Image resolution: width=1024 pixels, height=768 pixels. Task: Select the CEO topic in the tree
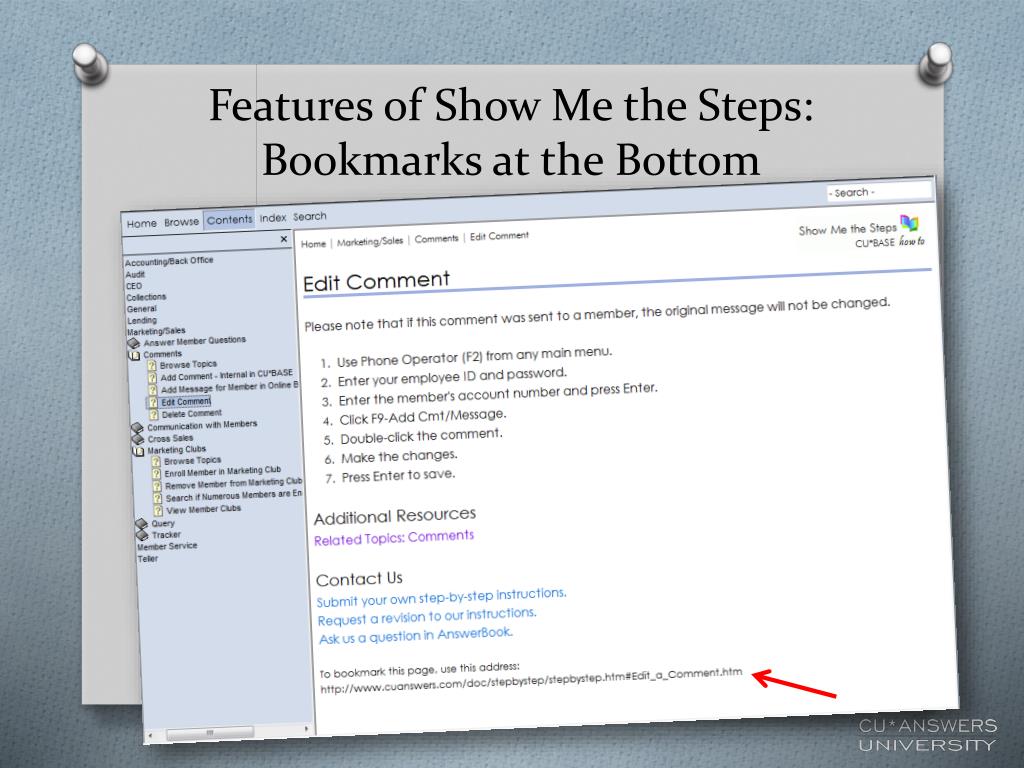tap(134, 285)
